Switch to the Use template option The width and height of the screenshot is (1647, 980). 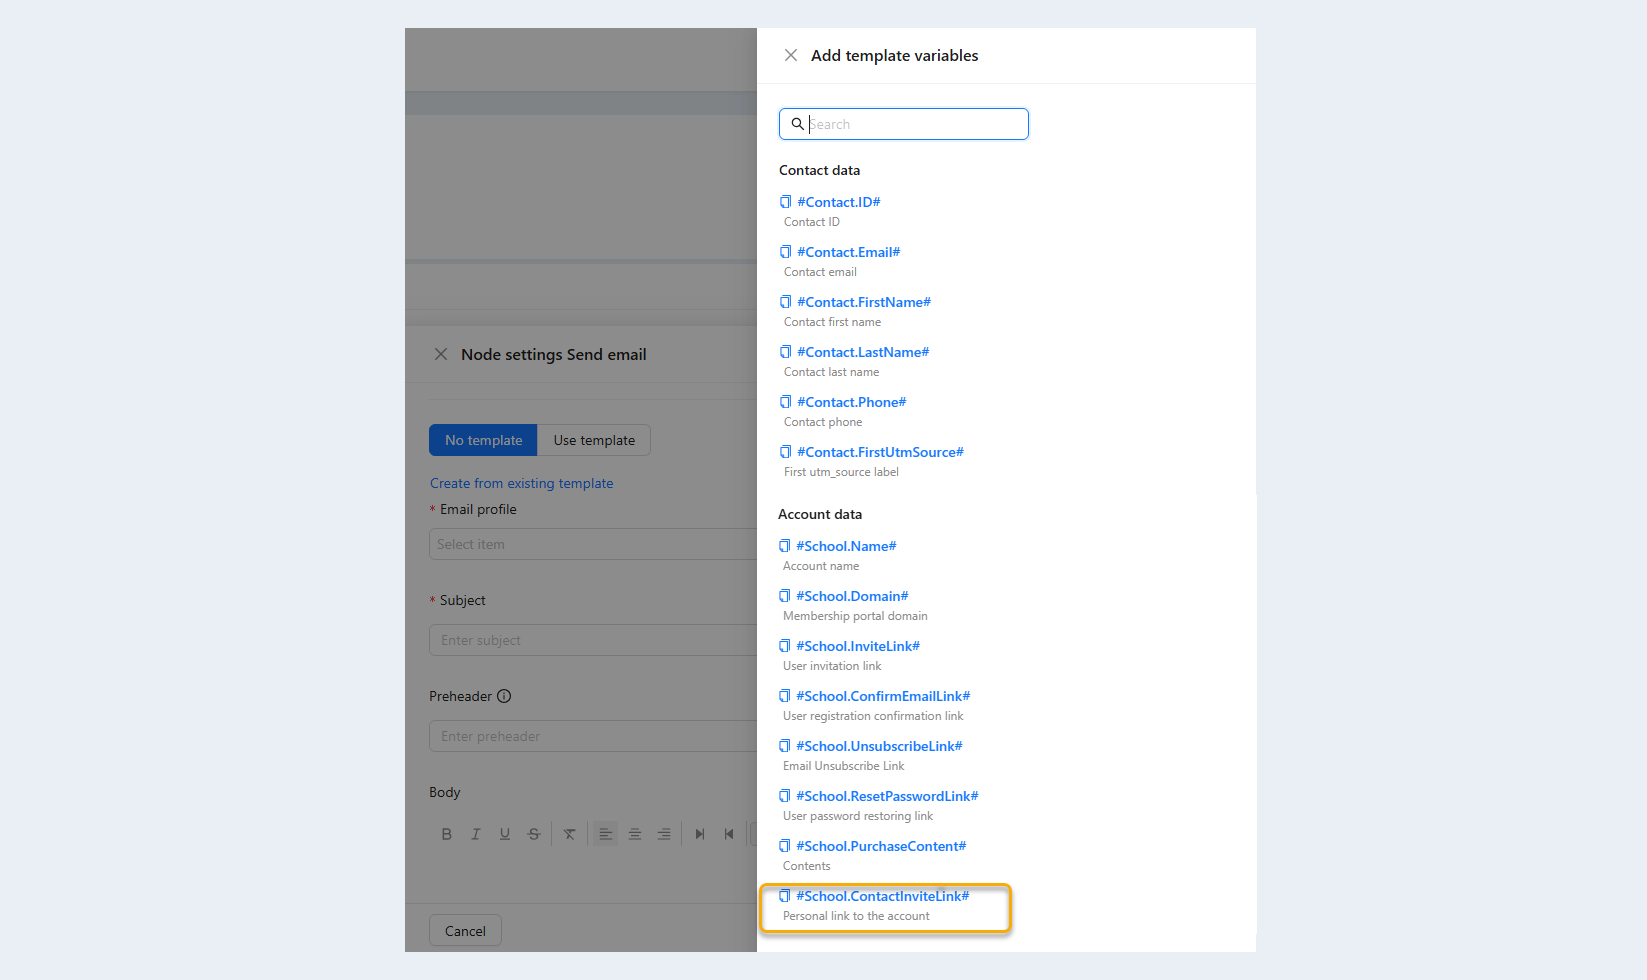click(594, 440)
